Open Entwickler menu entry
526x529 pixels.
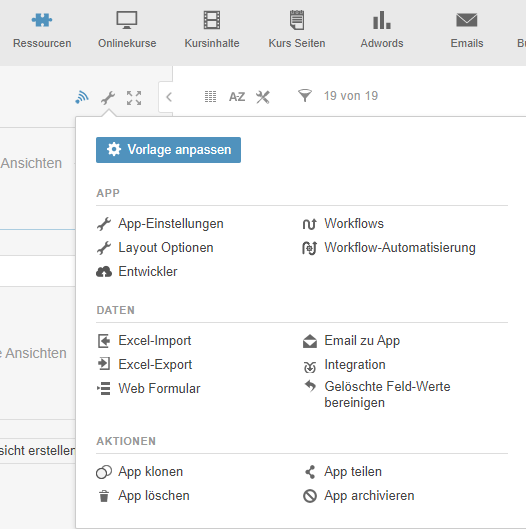[x=137, y=272]
